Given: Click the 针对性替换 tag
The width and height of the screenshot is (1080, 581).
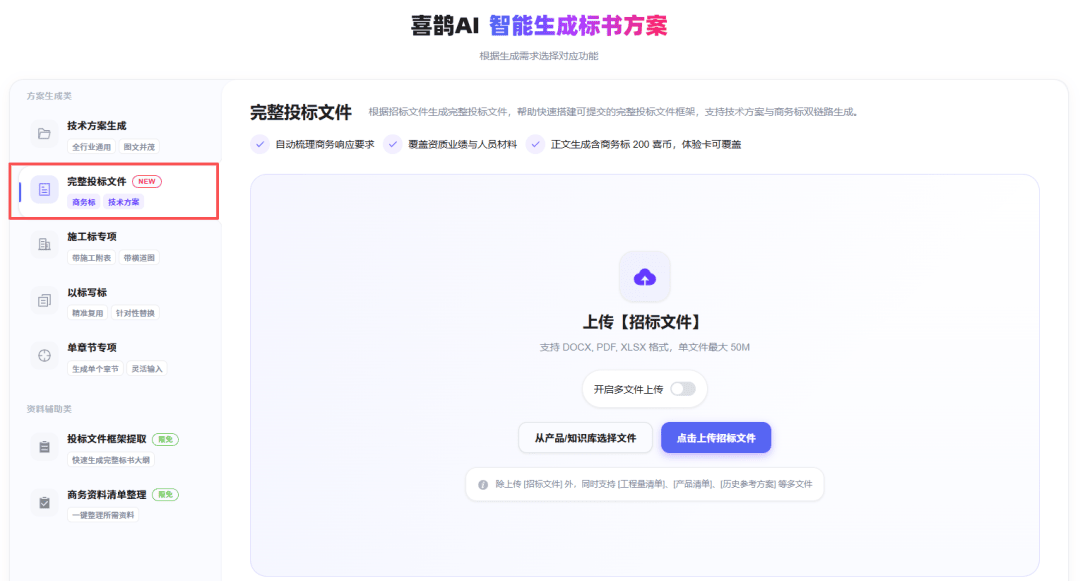Looking at the screenshot, I should [135, 313].
